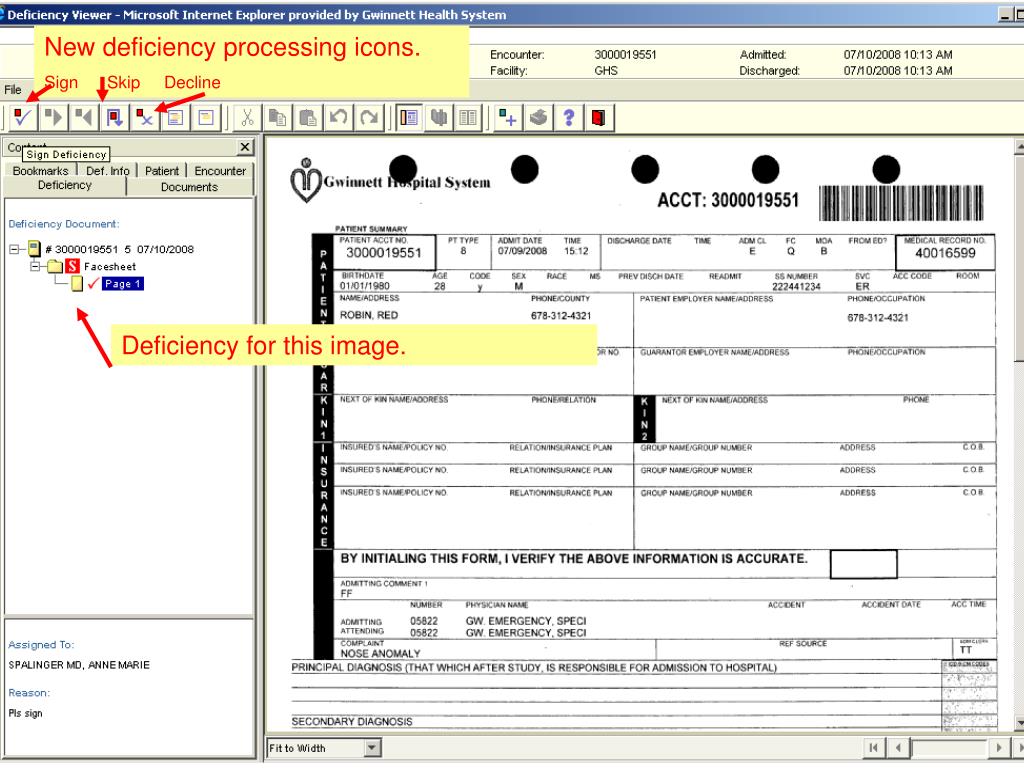Viewport: 1024px width, 768px height.
Task: Click the second note icon before scissors
Action: pyautogui.click(x=206, y=118)
